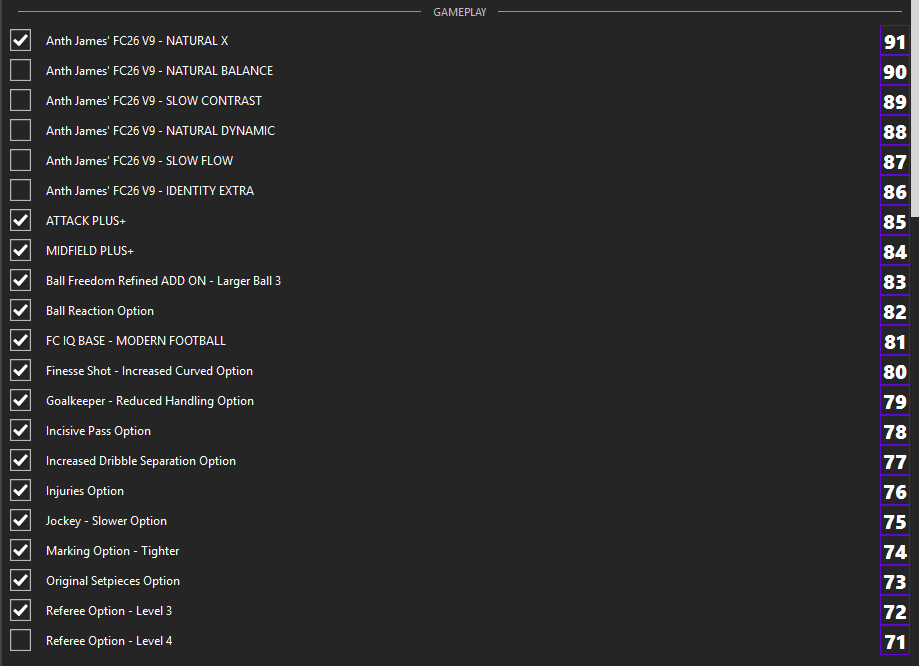Disable Goalkeeper Reduced Handling Option checkbox

pyautogui.click(x=21, y=400)
